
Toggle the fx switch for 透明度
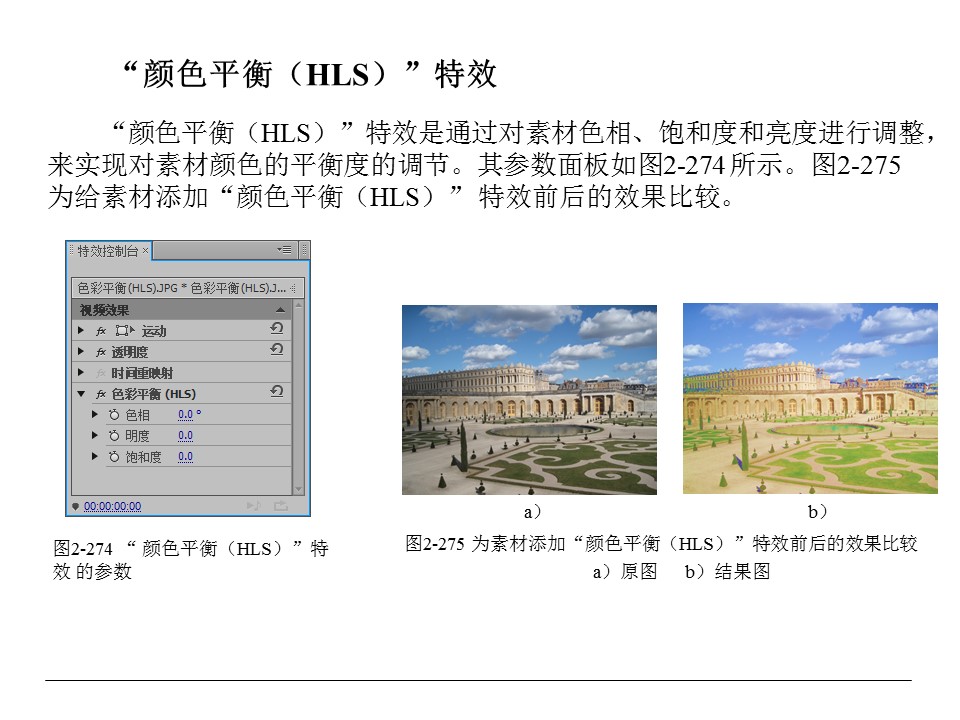[101, 352]
